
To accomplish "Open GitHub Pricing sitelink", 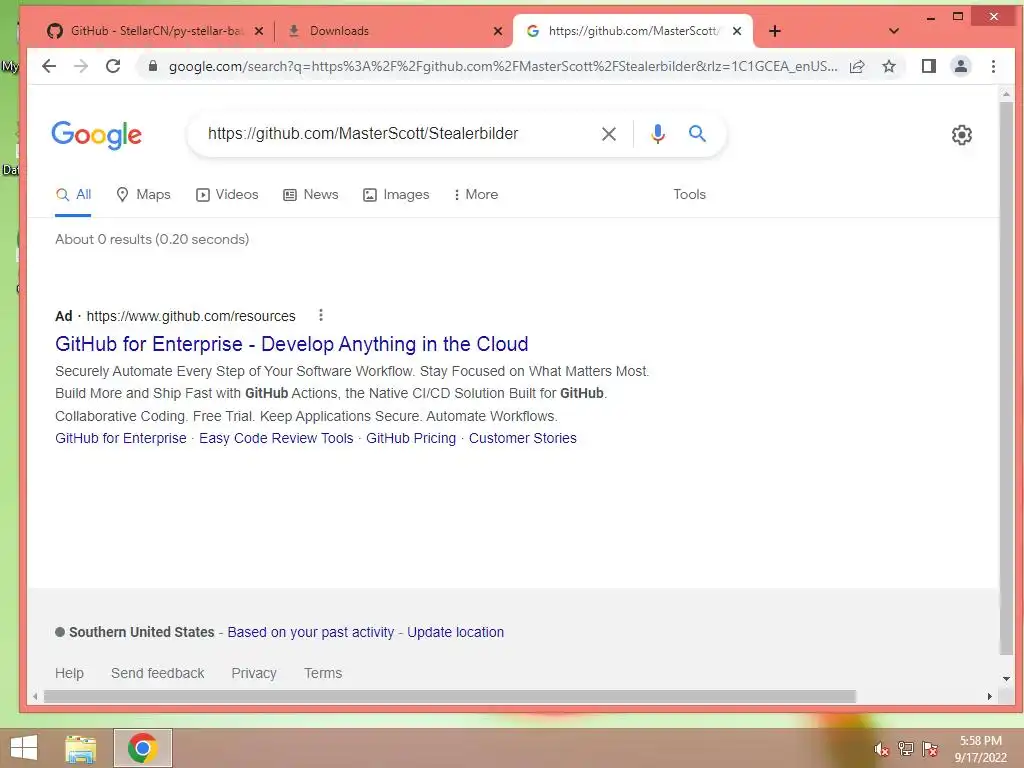I will (x=411, y=438).
